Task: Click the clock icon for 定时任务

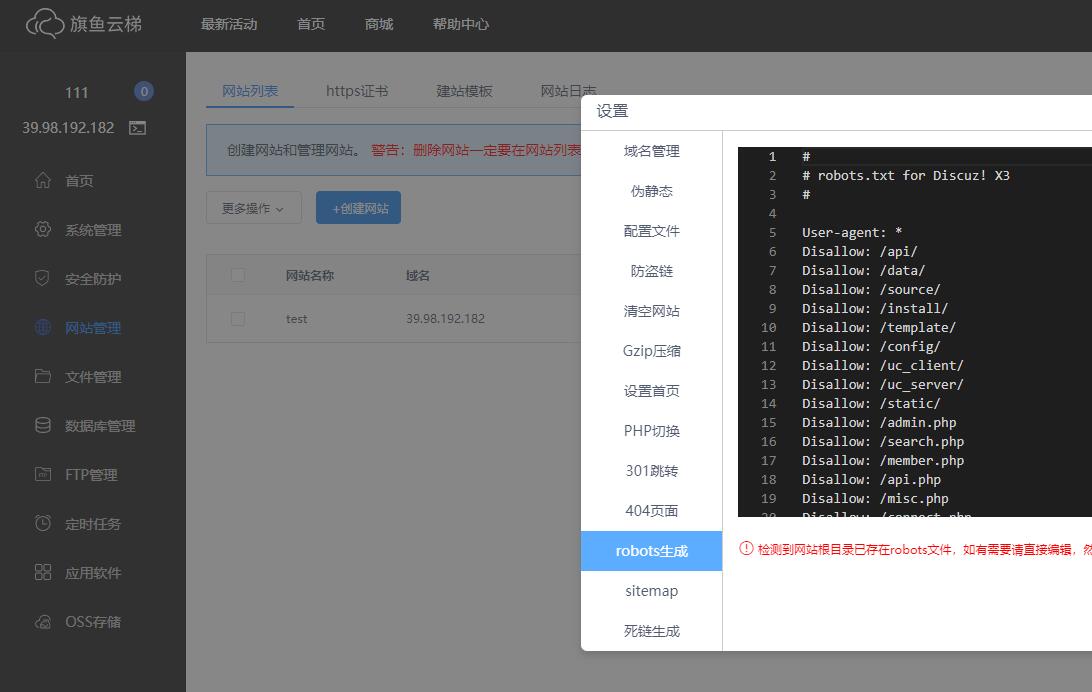Action: 43,524
